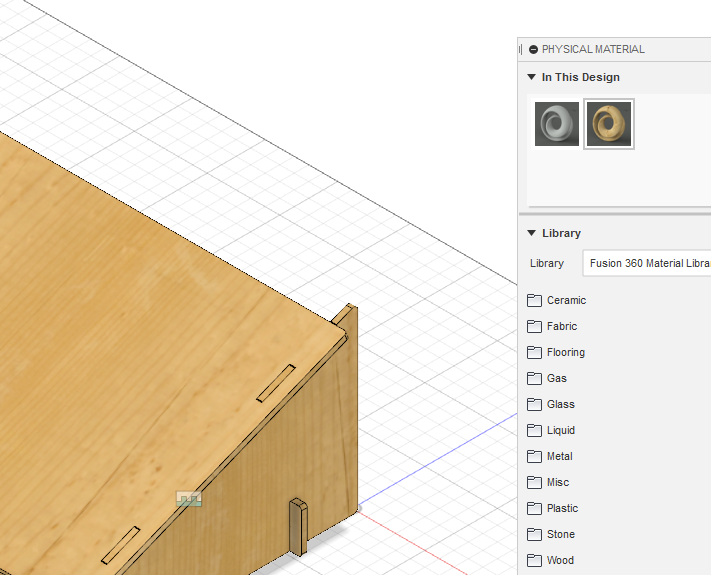Open the Misc material folder
This screenshot has width=711, height=575.
click(548, 482)
